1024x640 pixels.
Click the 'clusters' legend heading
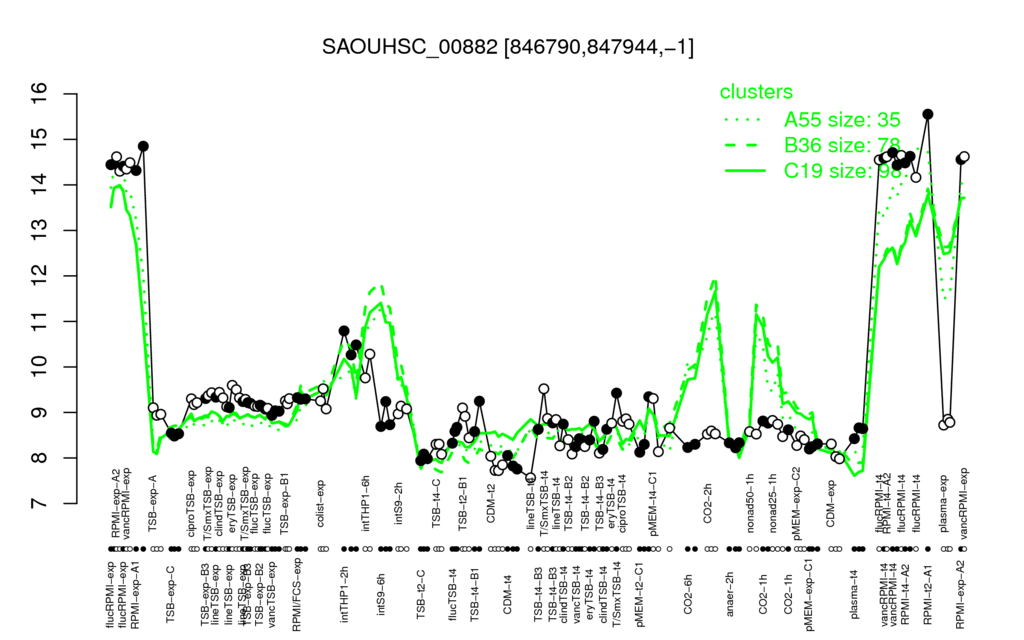click(756, 92)
